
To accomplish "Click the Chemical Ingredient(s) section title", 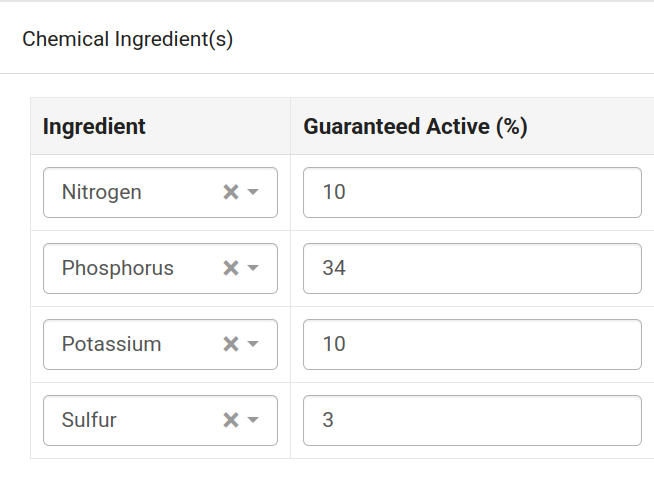I will (x=127, y=39).
